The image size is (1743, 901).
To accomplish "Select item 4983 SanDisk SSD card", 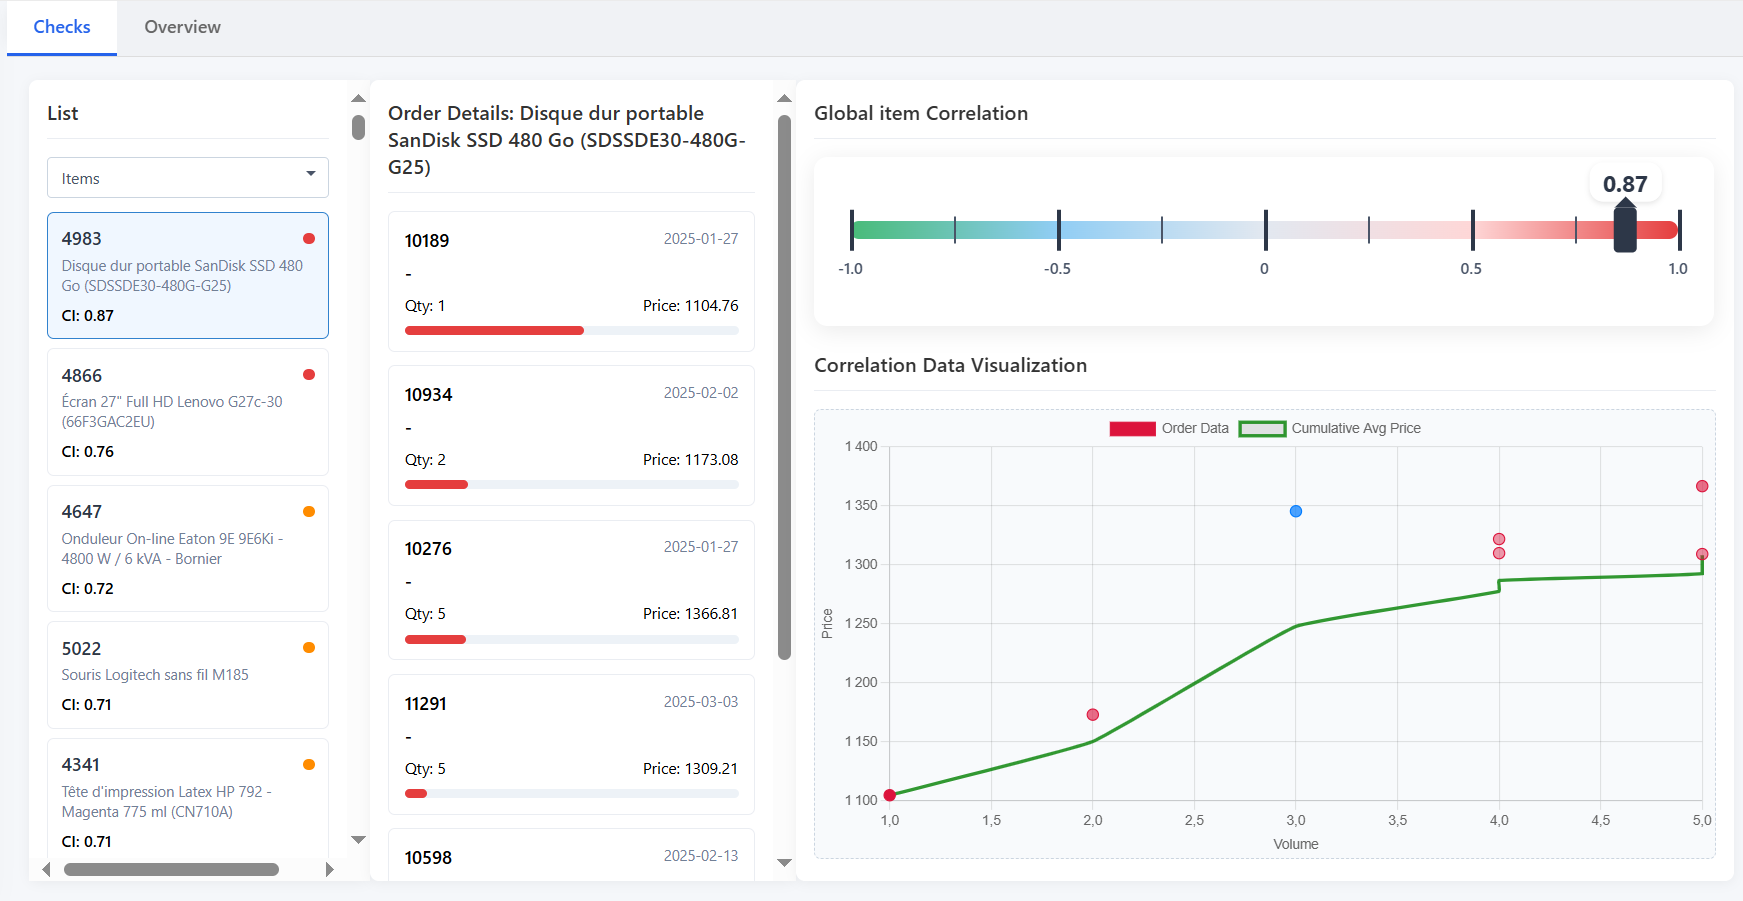I will pyautogui.click(x=188, y=275).
